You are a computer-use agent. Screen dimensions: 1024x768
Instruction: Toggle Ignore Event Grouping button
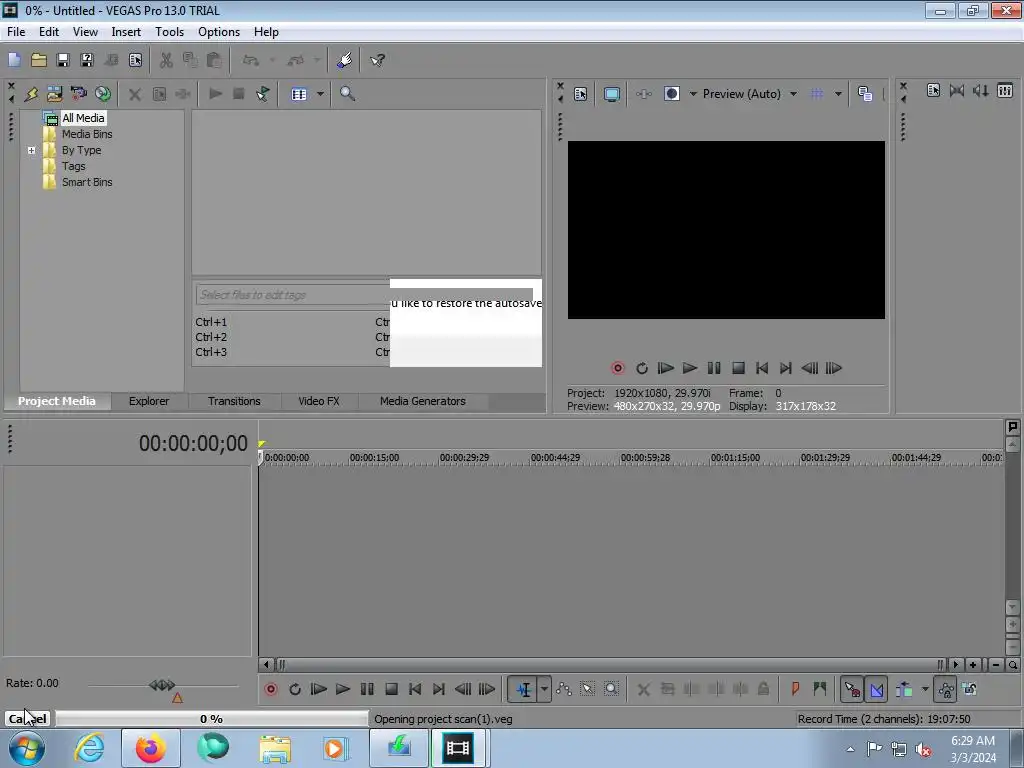[x=970, y=689]
